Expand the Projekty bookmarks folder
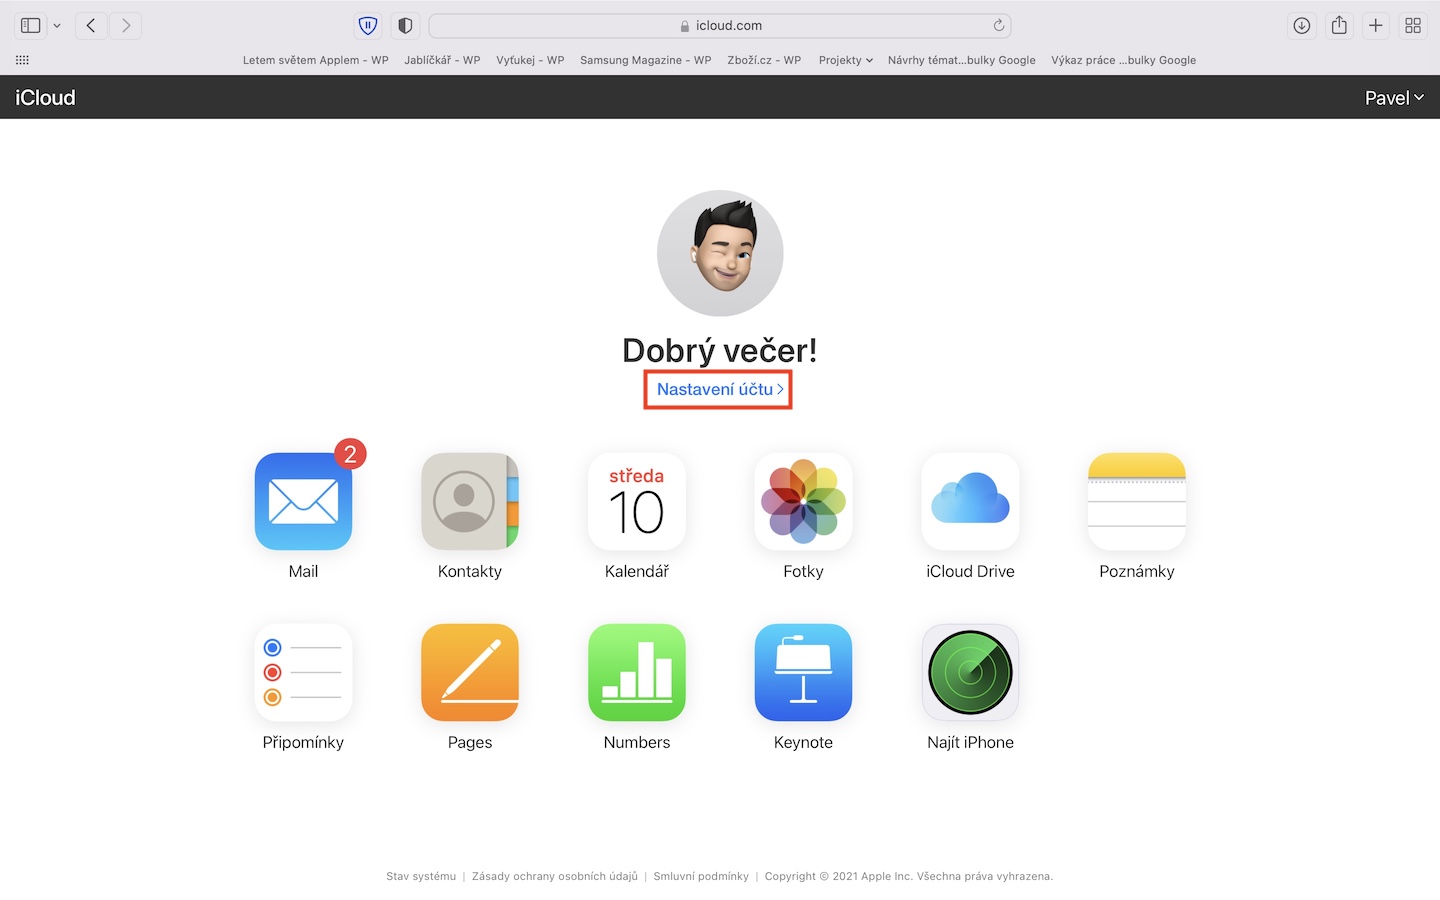Screen dimensions: 1440x900 click(846, 60)
